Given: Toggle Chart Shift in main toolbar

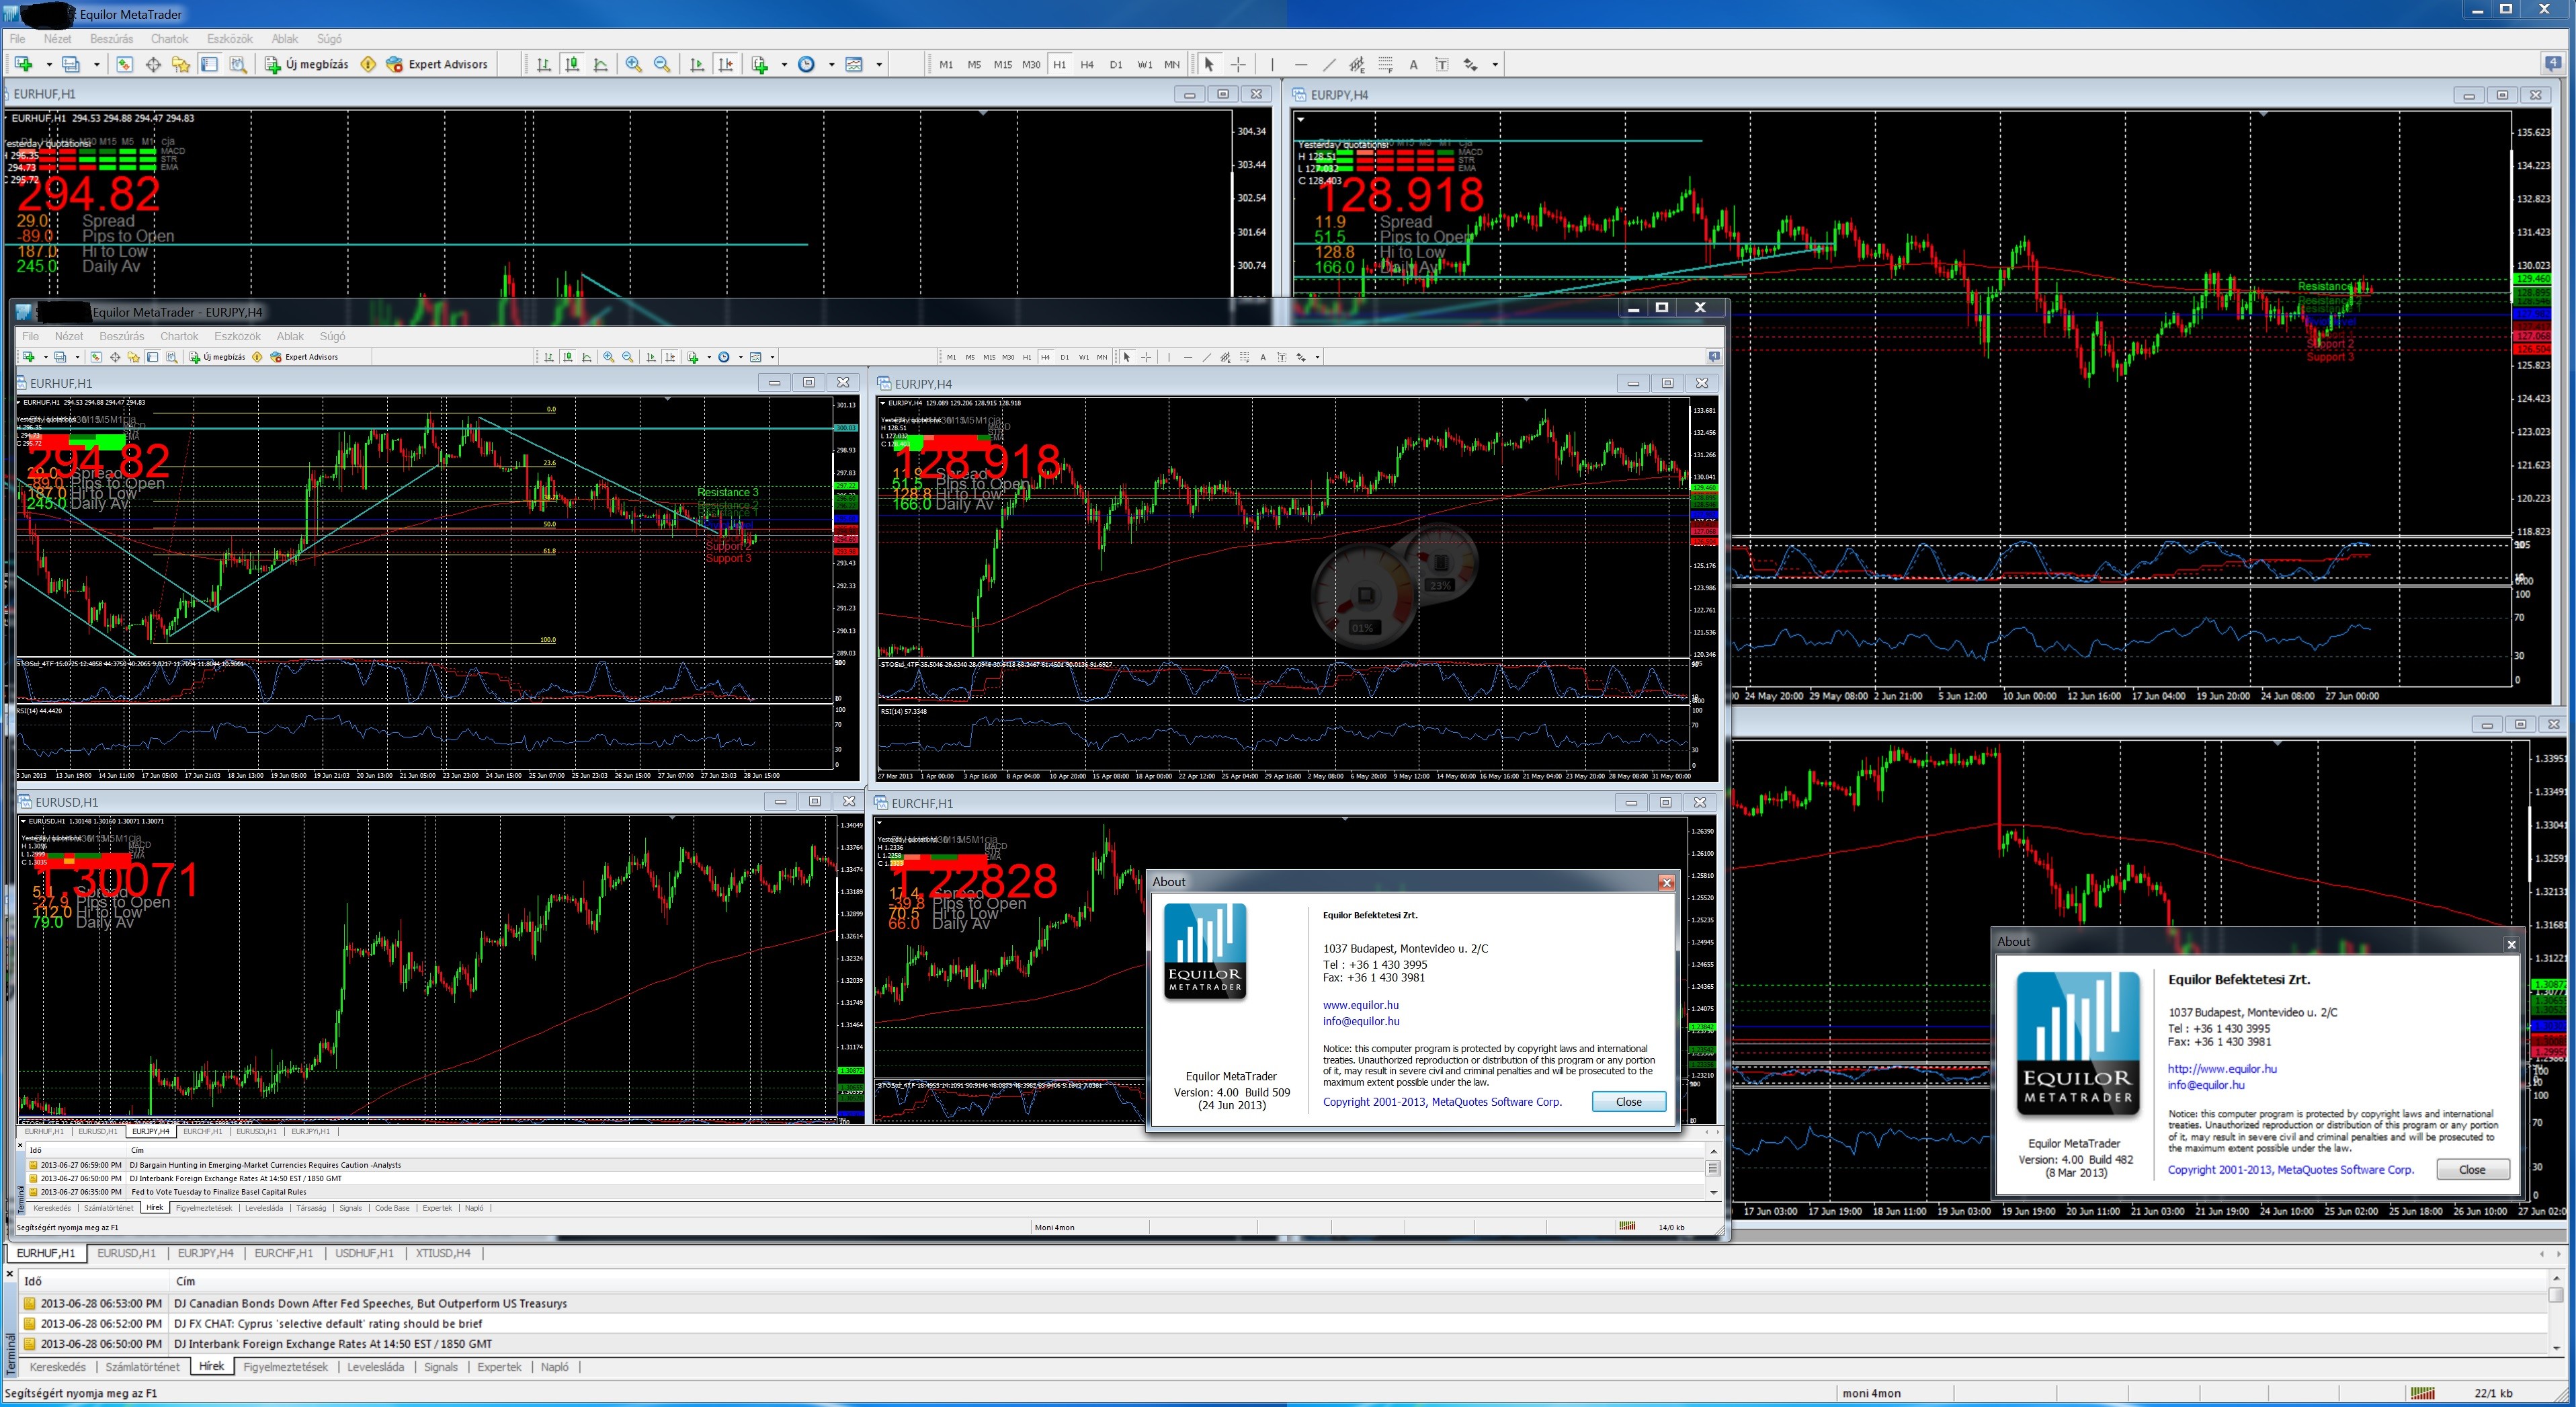Looking at the screenshot, I should pyautogui.click(x=726, y=64).
